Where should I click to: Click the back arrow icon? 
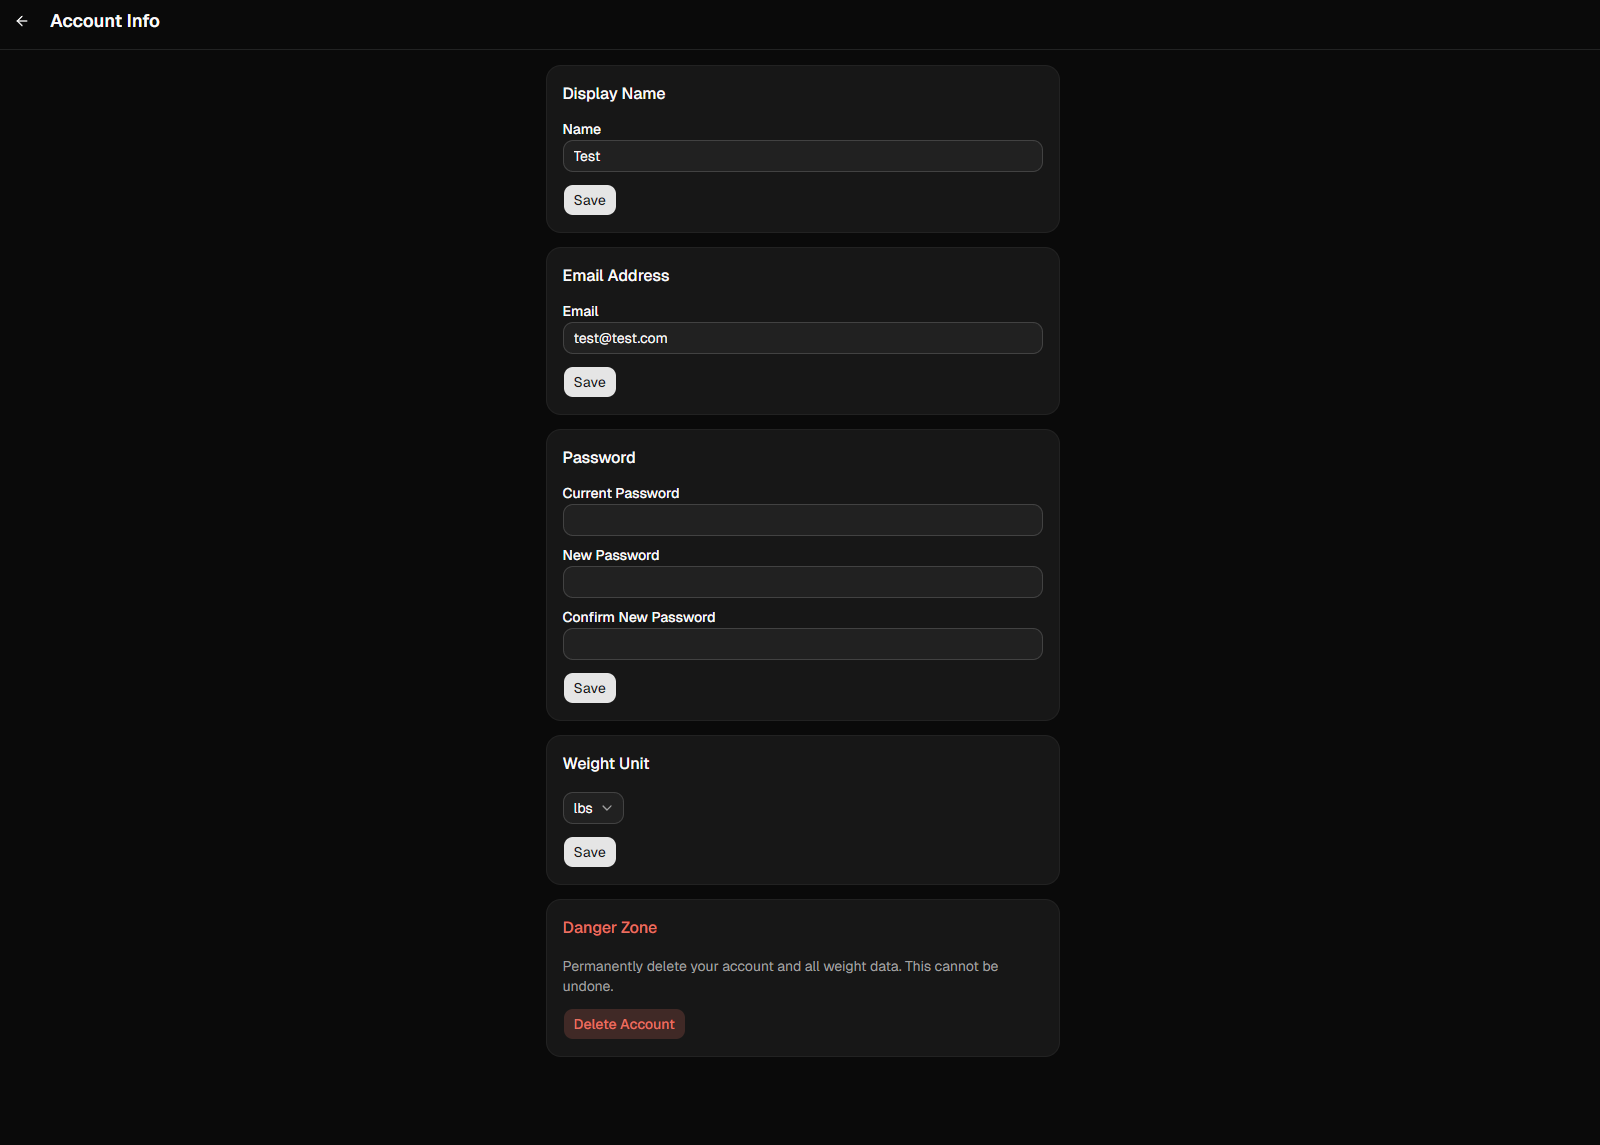[22, 21]
